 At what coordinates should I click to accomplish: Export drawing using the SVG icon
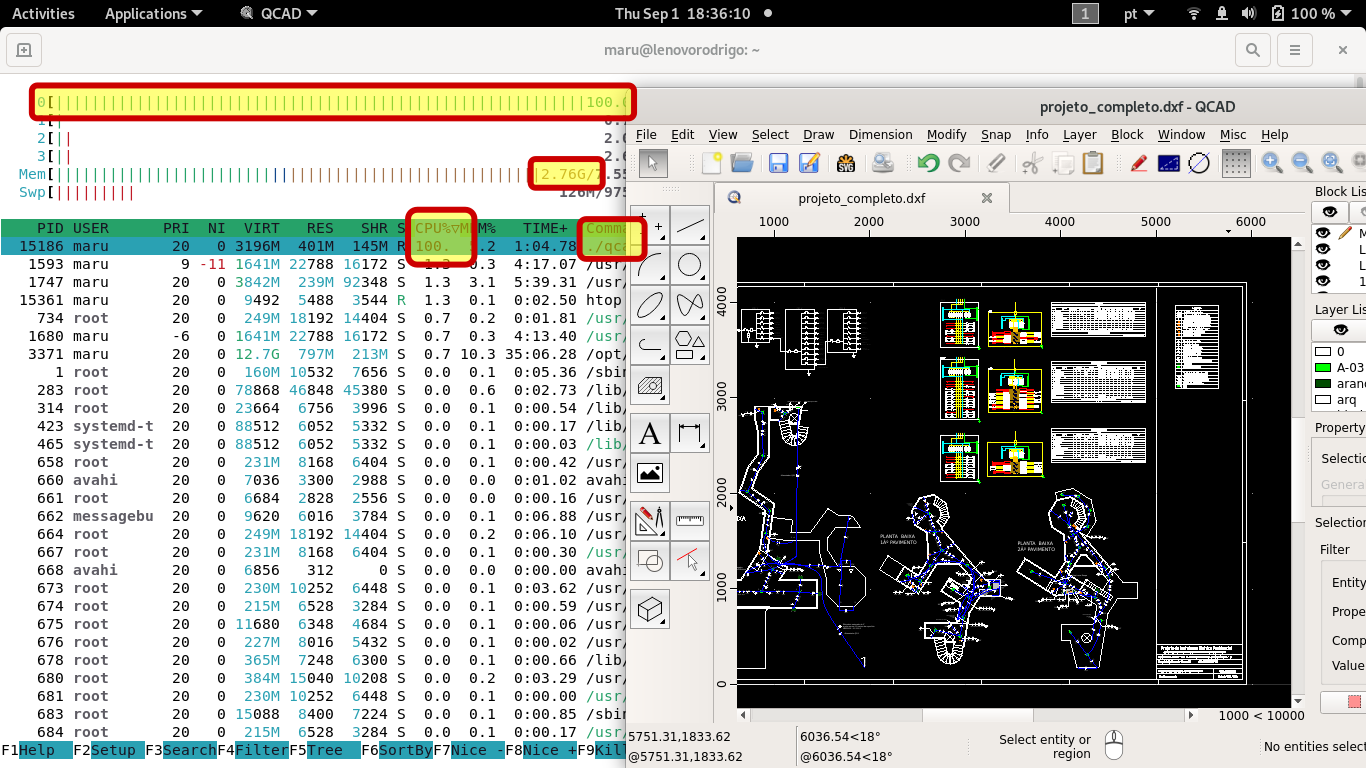point(846,162)
